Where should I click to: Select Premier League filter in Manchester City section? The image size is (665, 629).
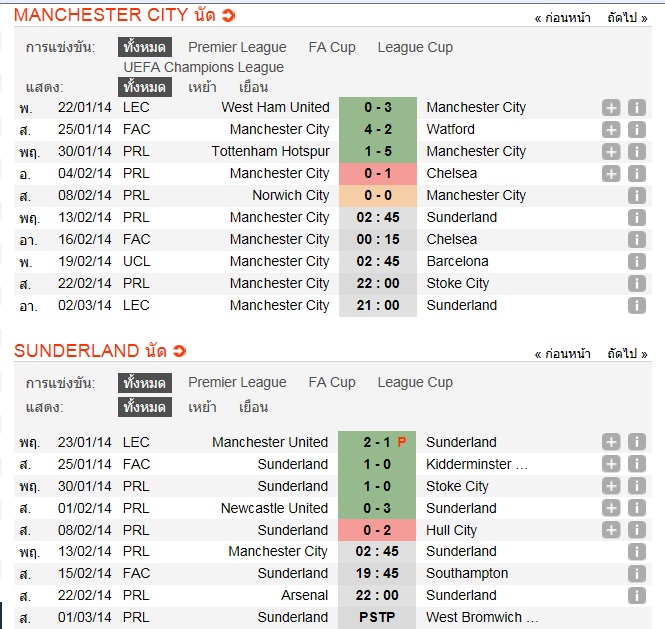(x=237, y=47)
